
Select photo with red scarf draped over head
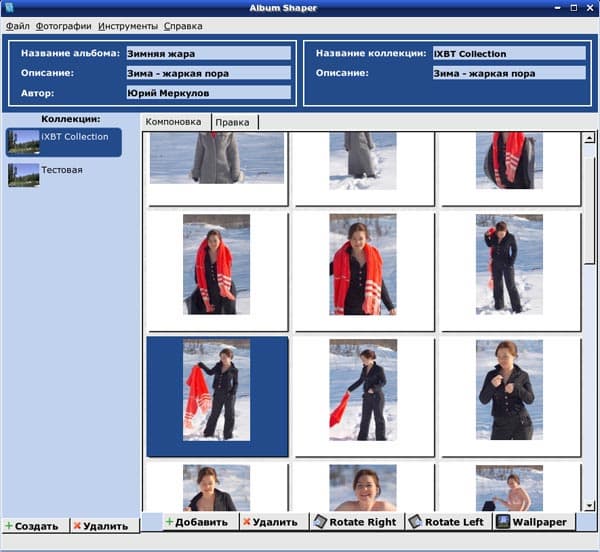(217, 264)
